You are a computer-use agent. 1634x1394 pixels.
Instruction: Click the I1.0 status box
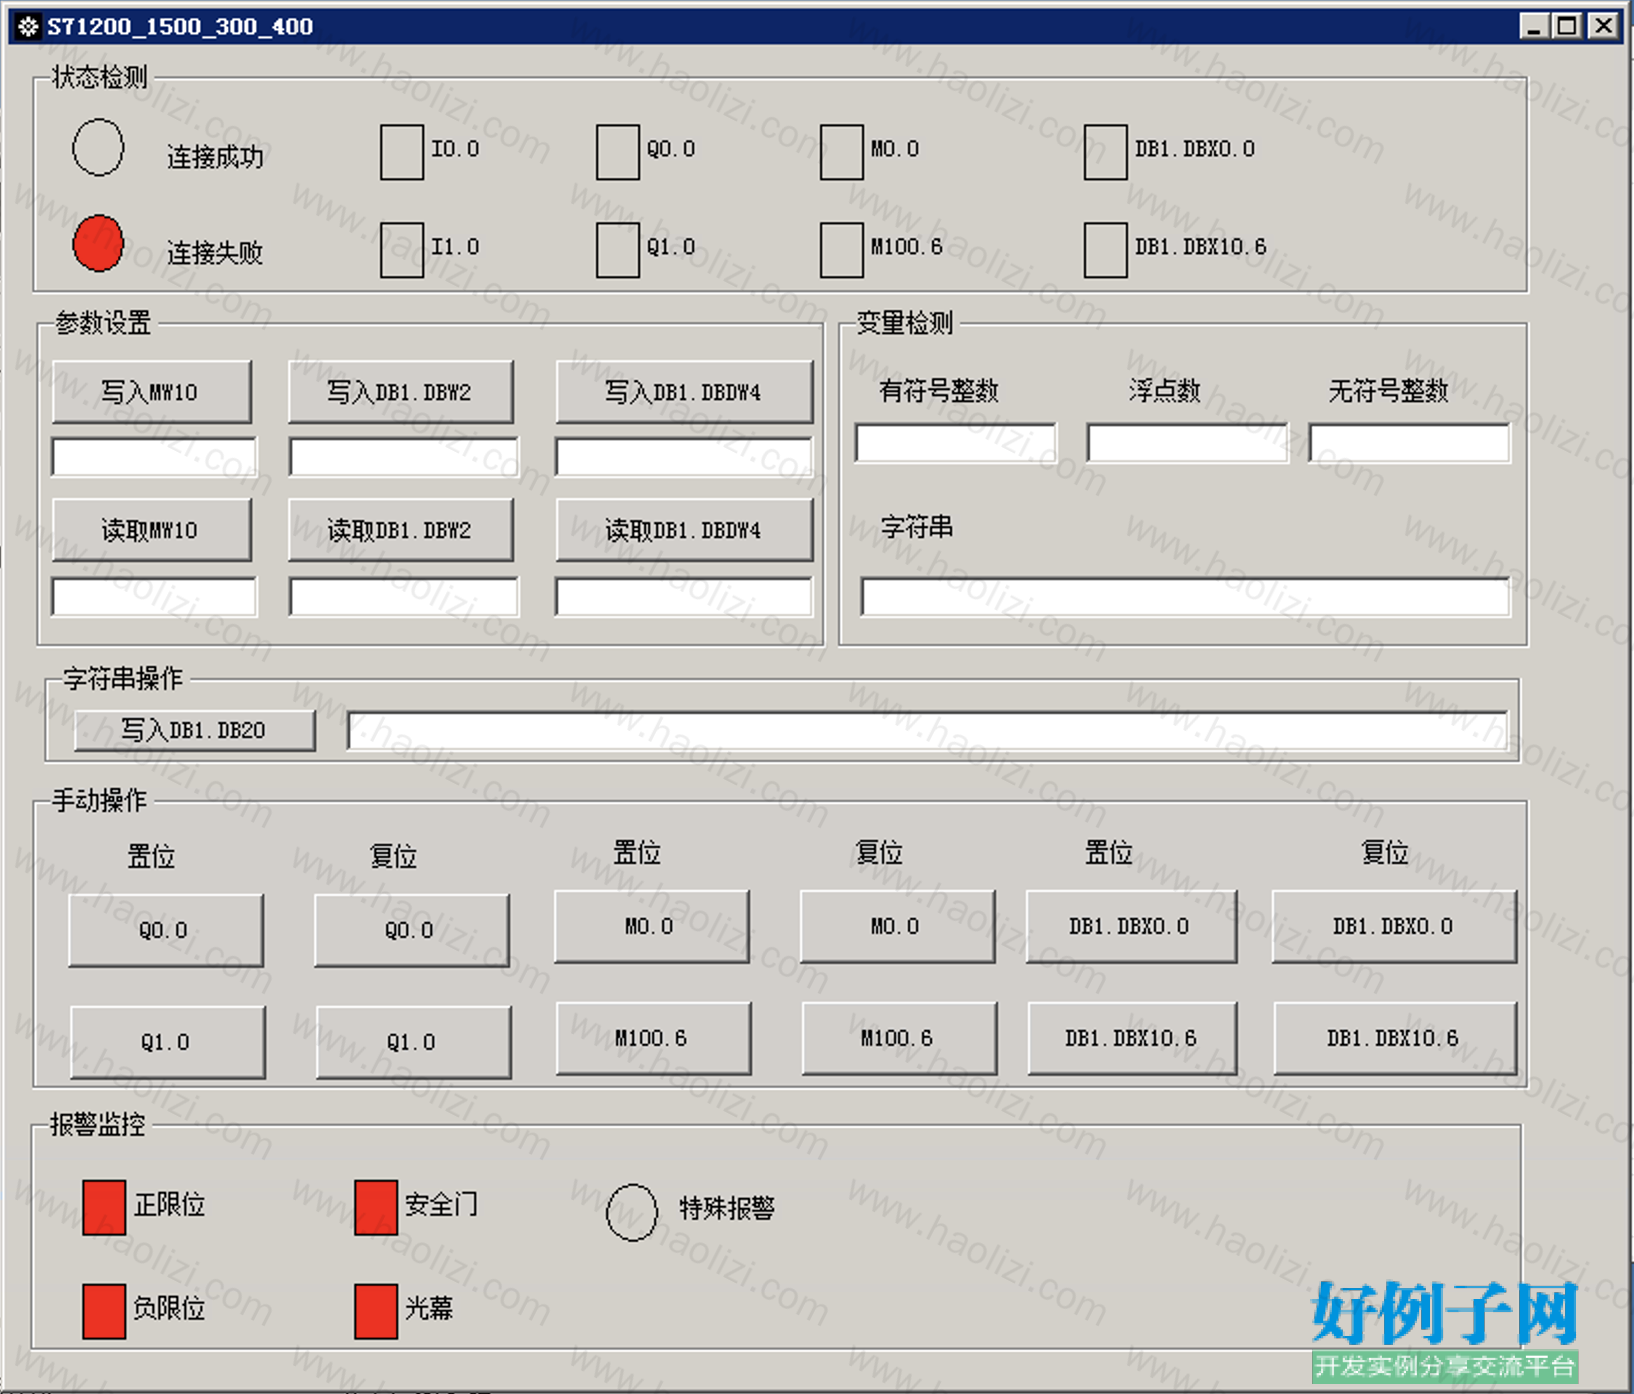[x=402, y=250]
